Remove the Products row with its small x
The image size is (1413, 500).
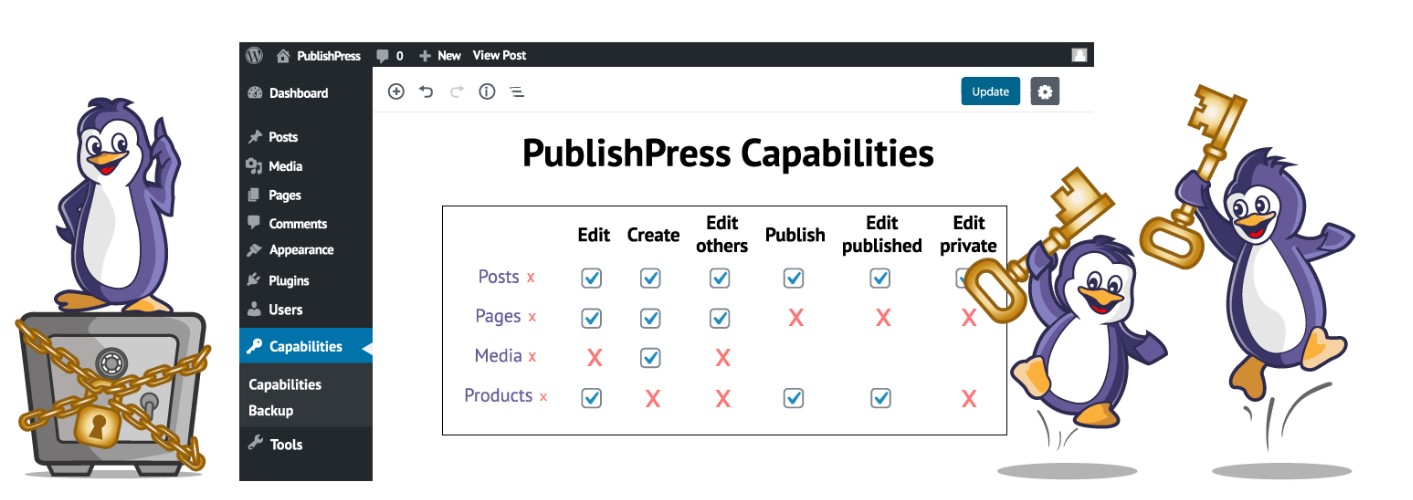pyautogui.click(x=543, y=397)
